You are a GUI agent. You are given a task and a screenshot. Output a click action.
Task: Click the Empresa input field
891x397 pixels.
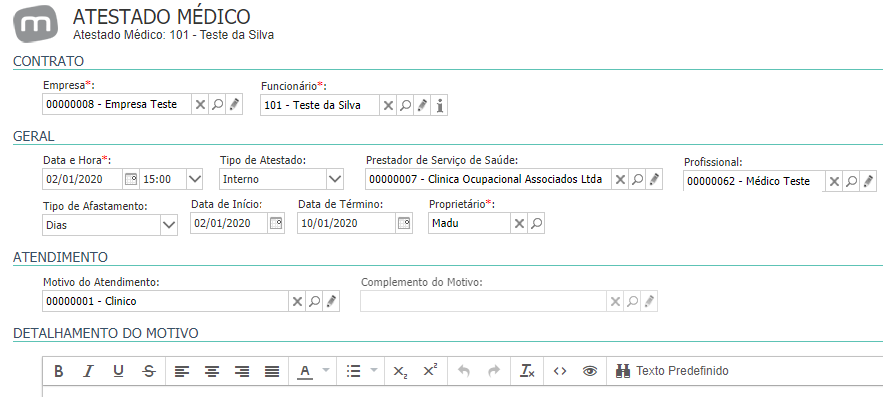117,105
